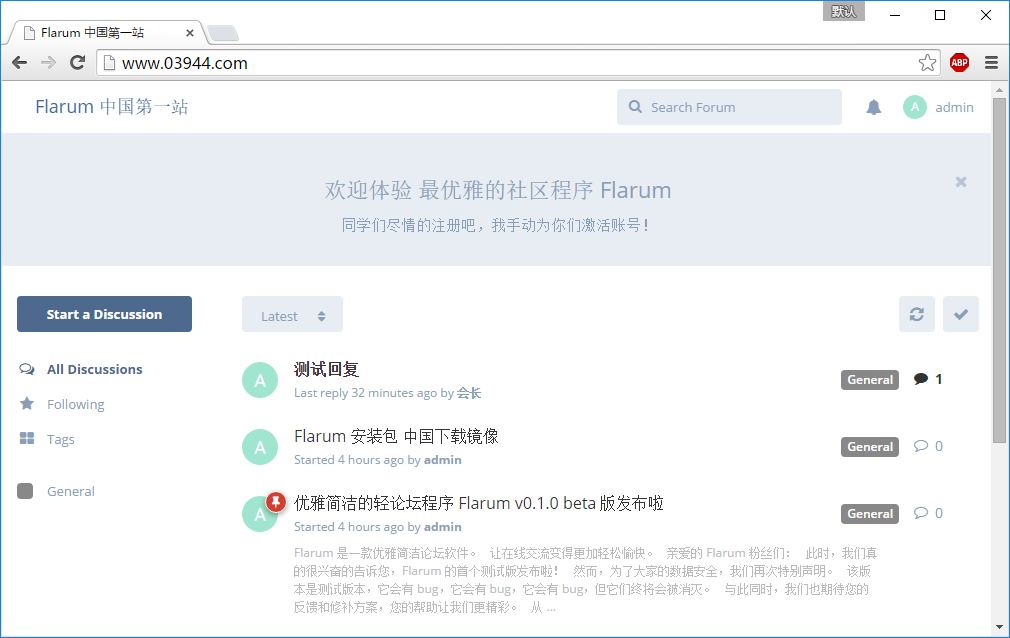
Task: Select General tag in sidebar
Action: pos(70,491)
